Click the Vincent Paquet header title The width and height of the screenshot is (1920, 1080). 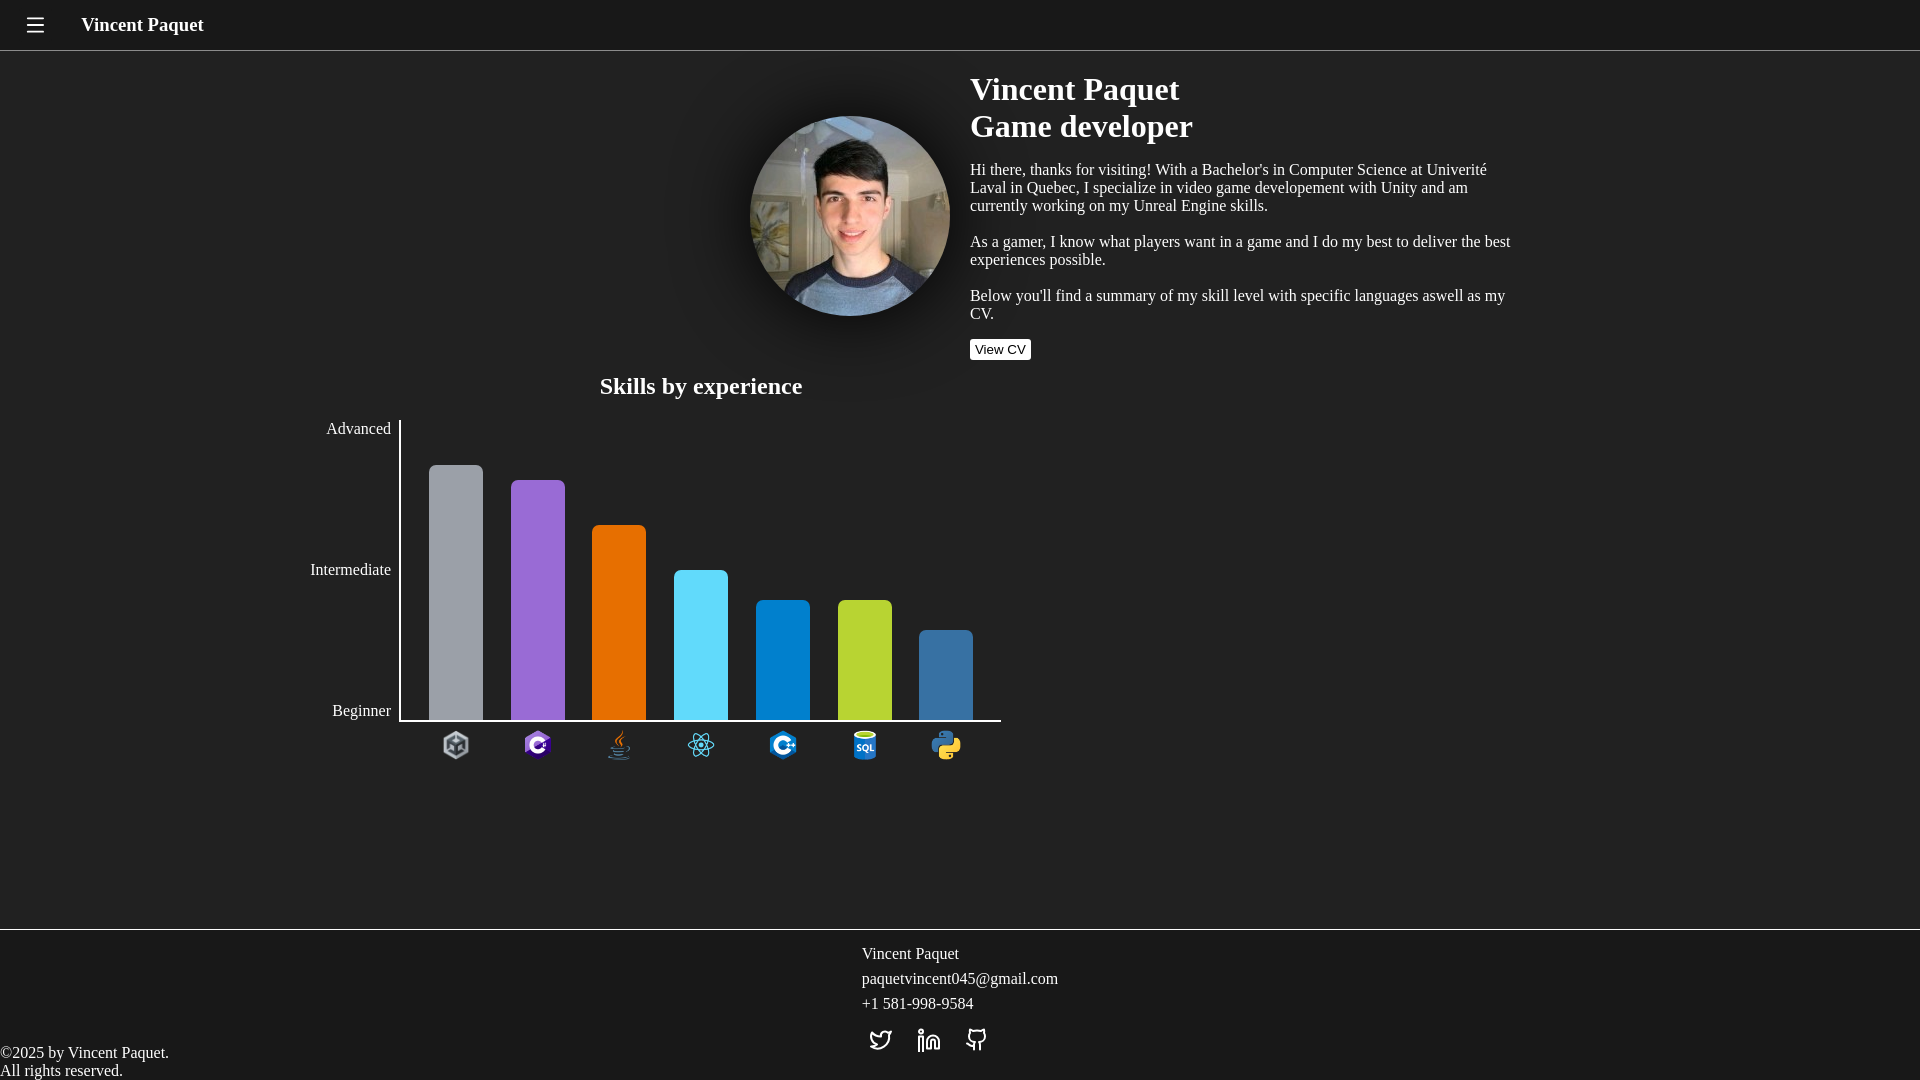[142, 25]
